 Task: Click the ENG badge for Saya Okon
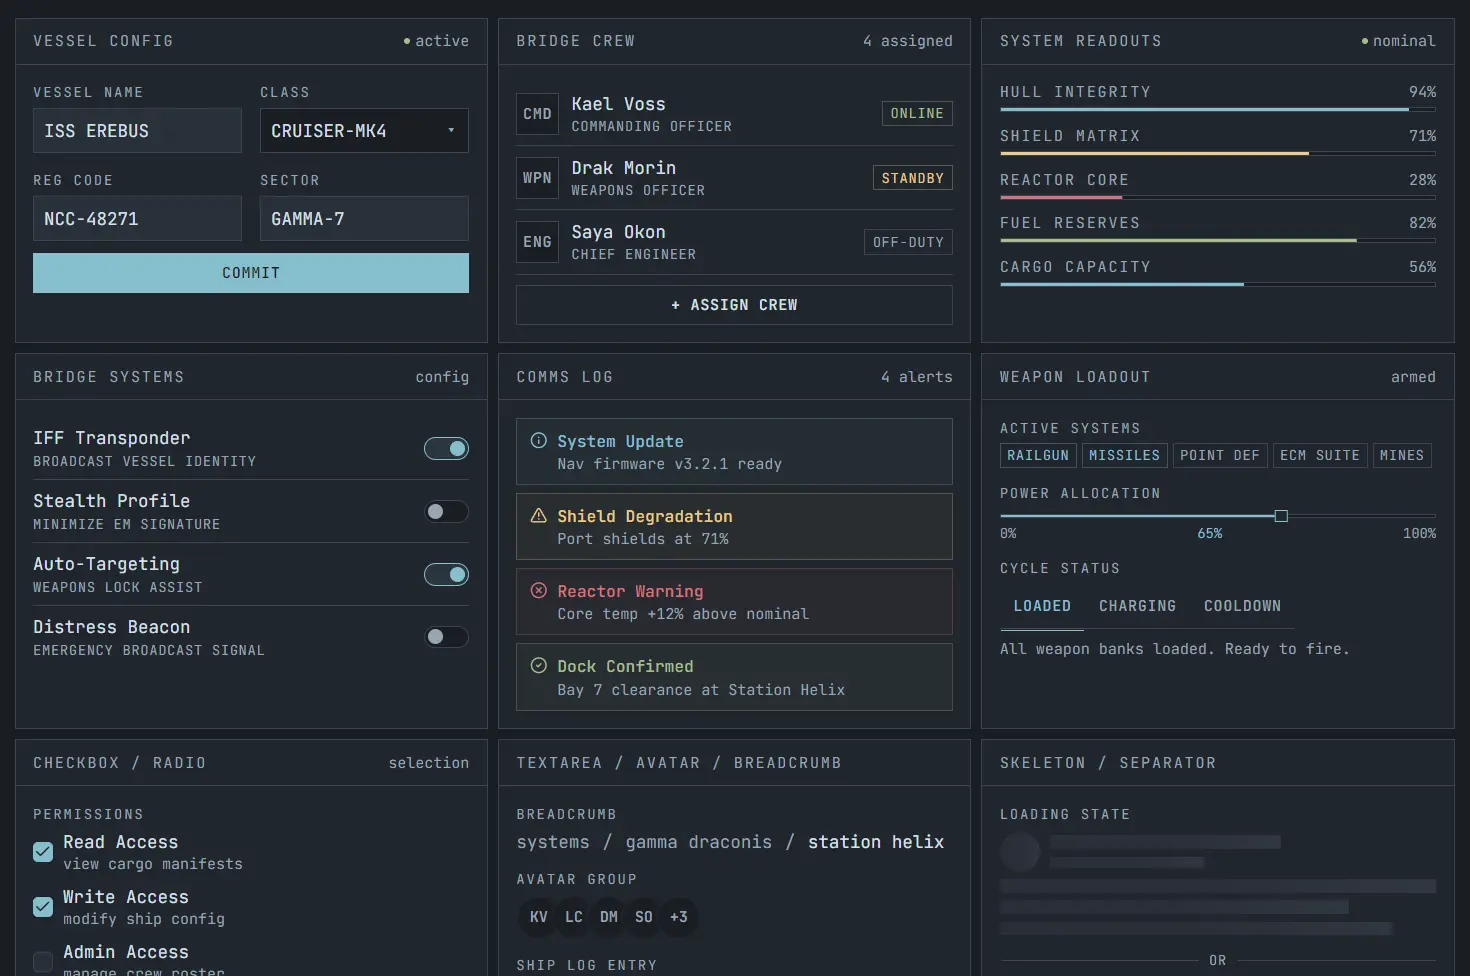coord(537,241)
